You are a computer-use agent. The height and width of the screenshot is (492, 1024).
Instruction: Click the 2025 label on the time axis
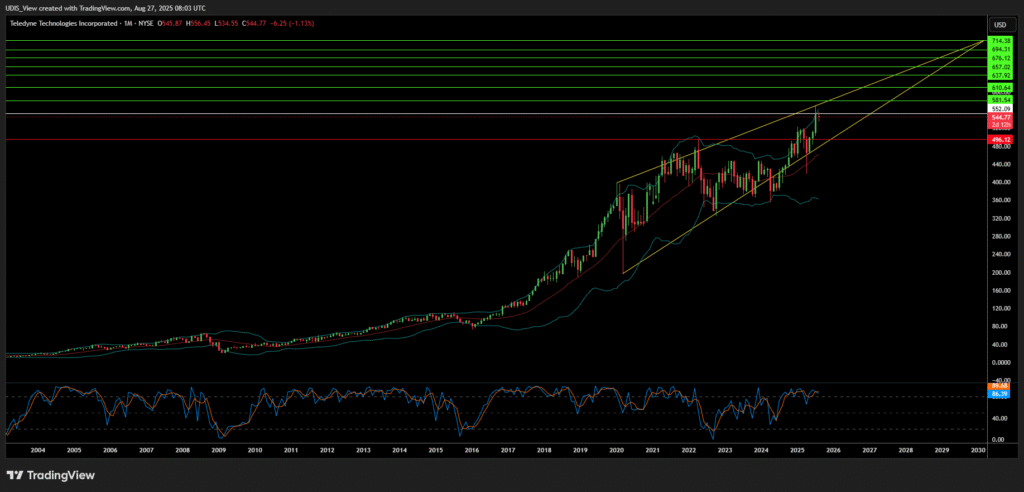coord(797,451)
